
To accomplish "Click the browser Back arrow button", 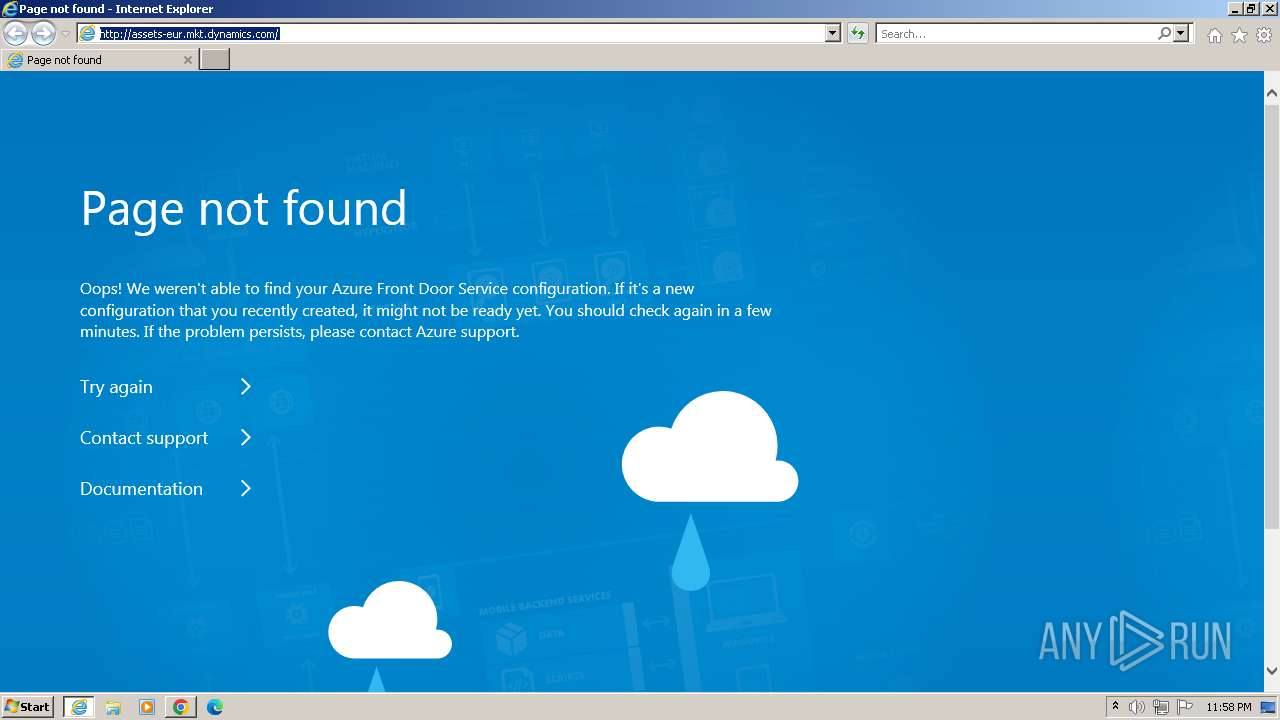I will [15, 33].
